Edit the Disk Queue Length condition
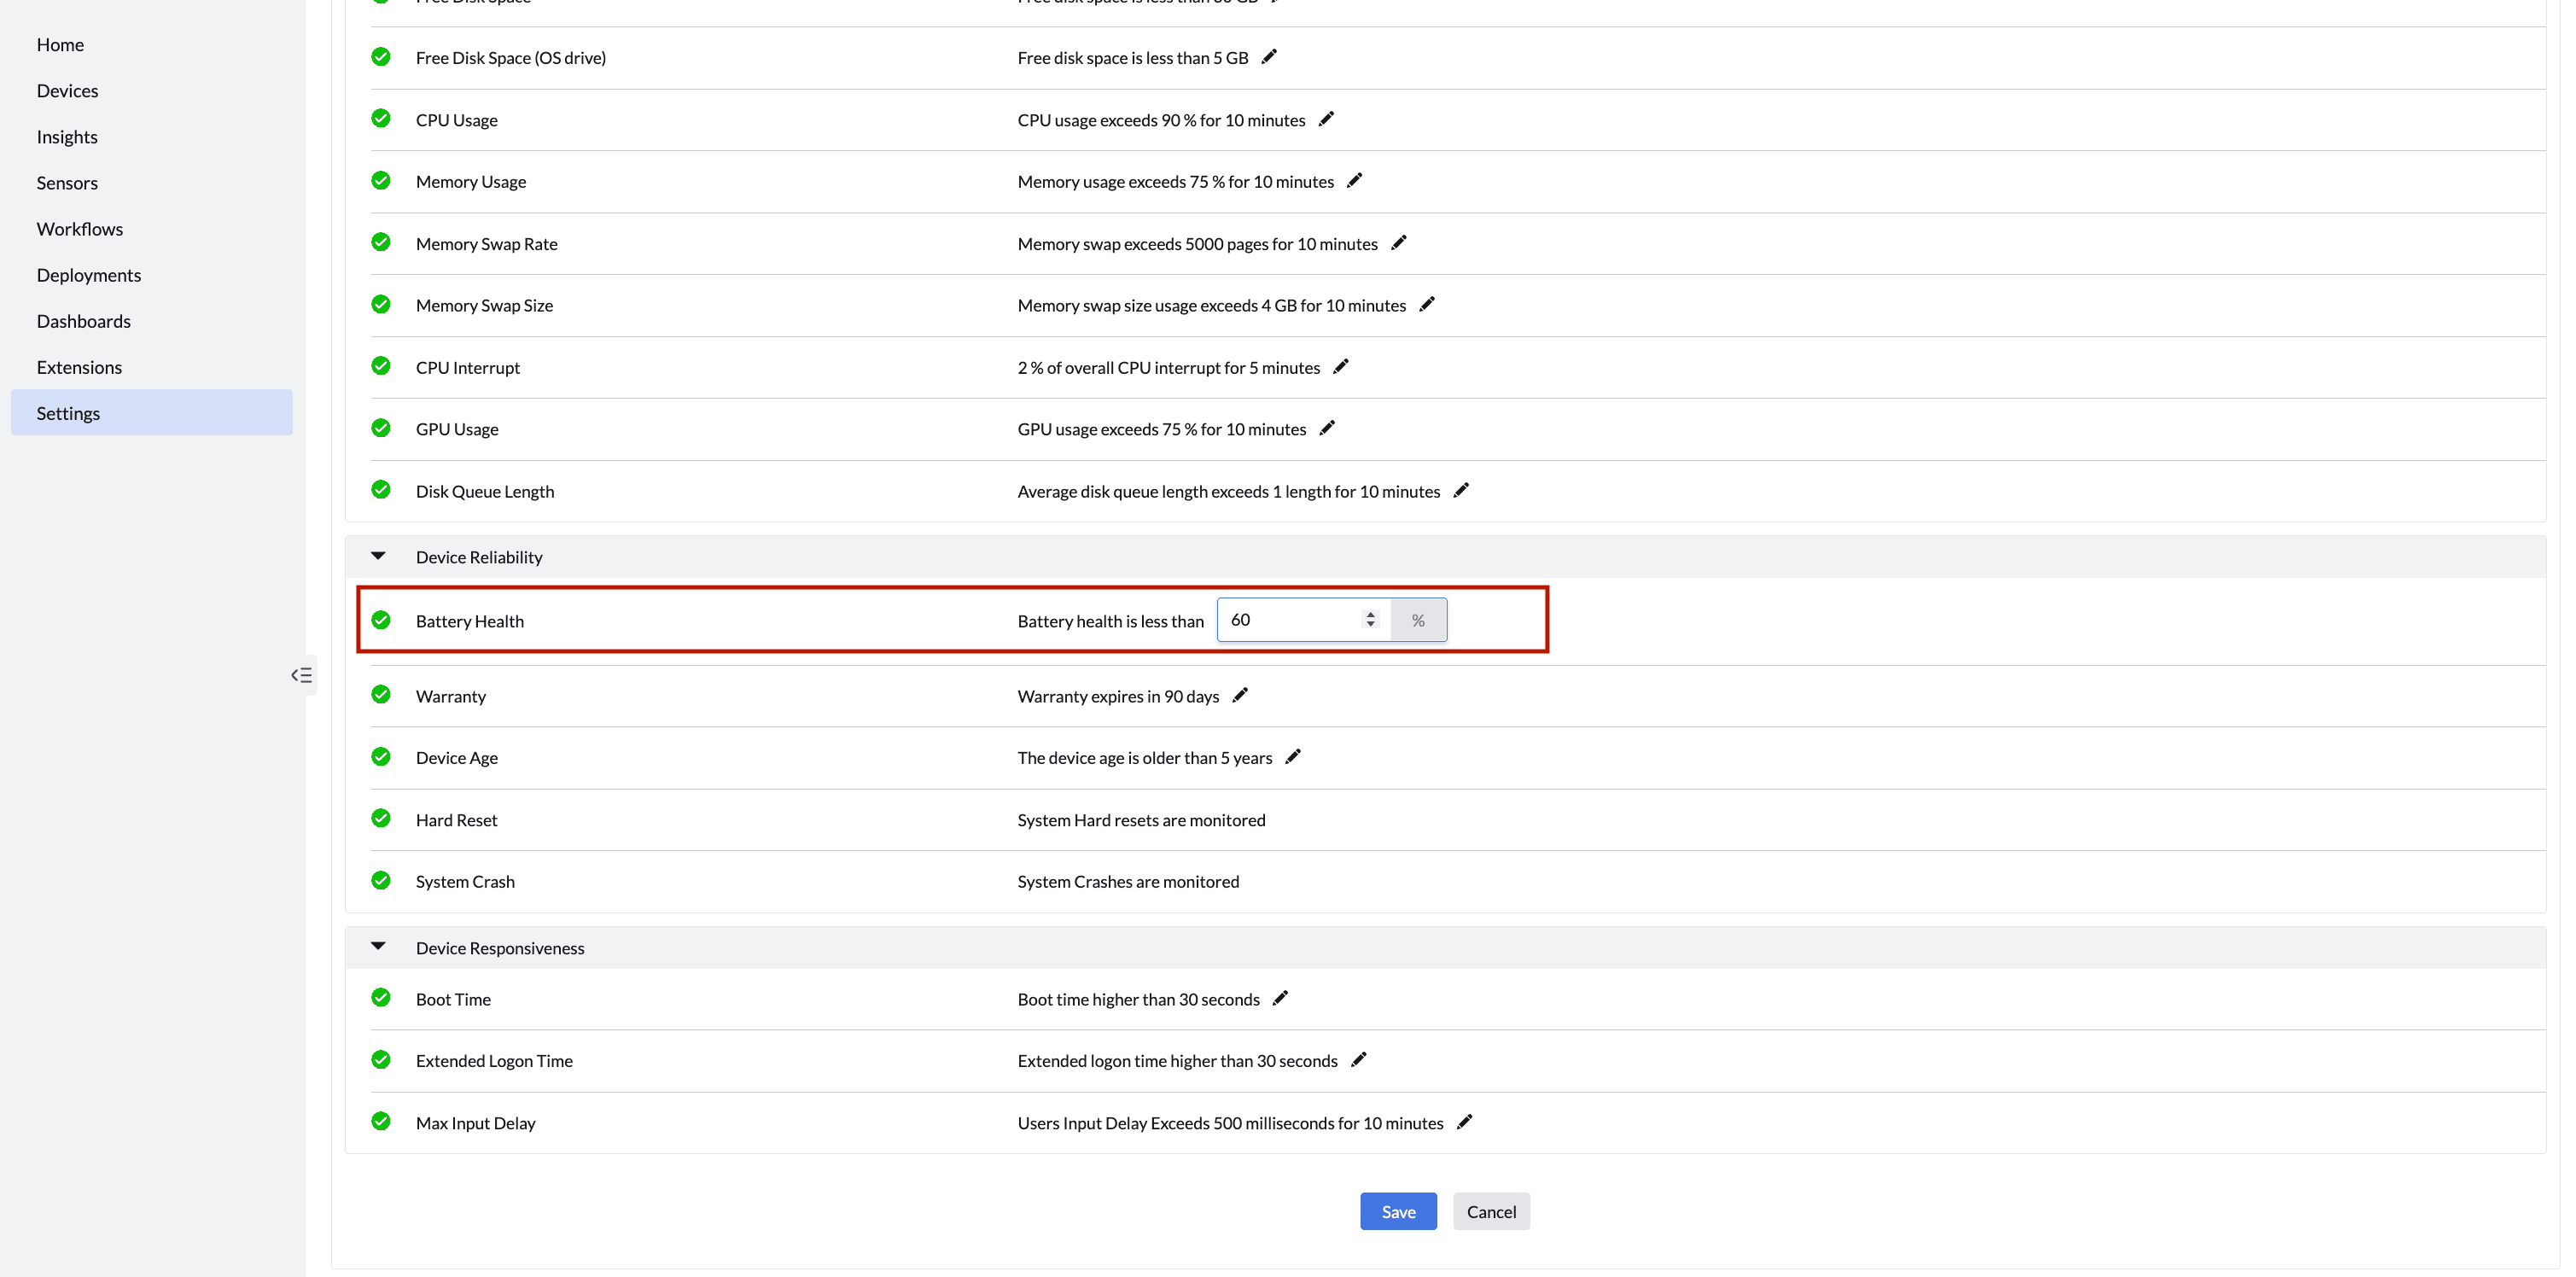The height and width of the screenshot is (1277, 2576). (1460, 490)
